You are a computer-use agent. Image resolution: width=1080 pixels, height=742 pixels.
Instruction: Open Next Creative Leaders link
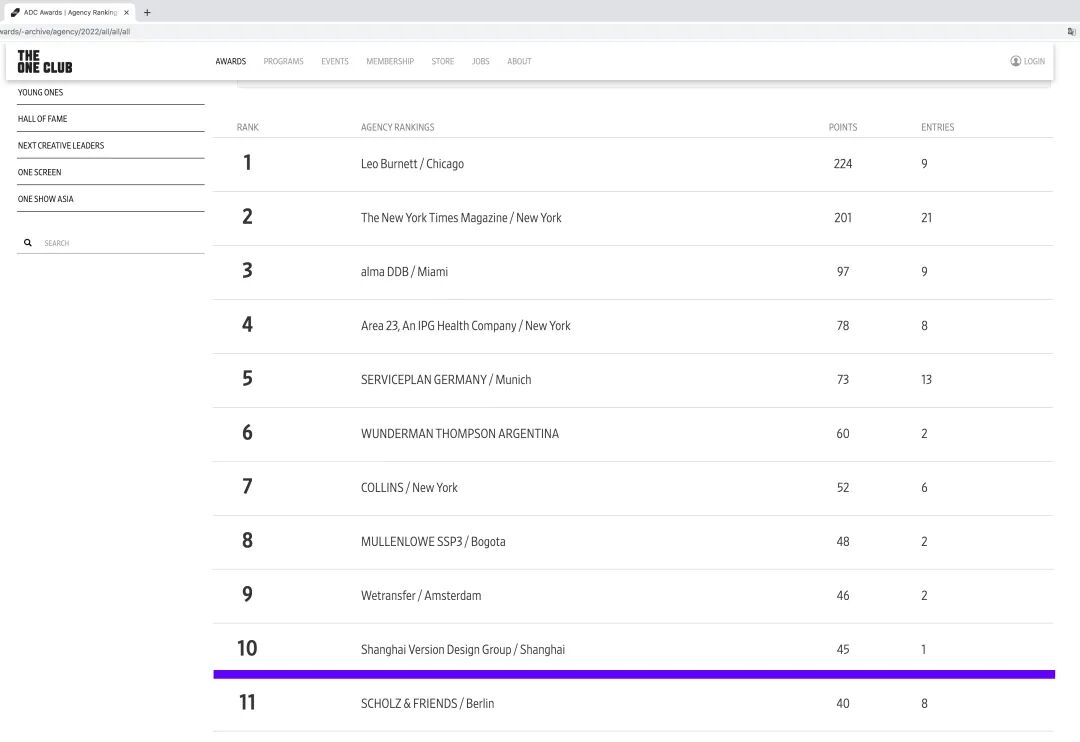tap(61, 145)
